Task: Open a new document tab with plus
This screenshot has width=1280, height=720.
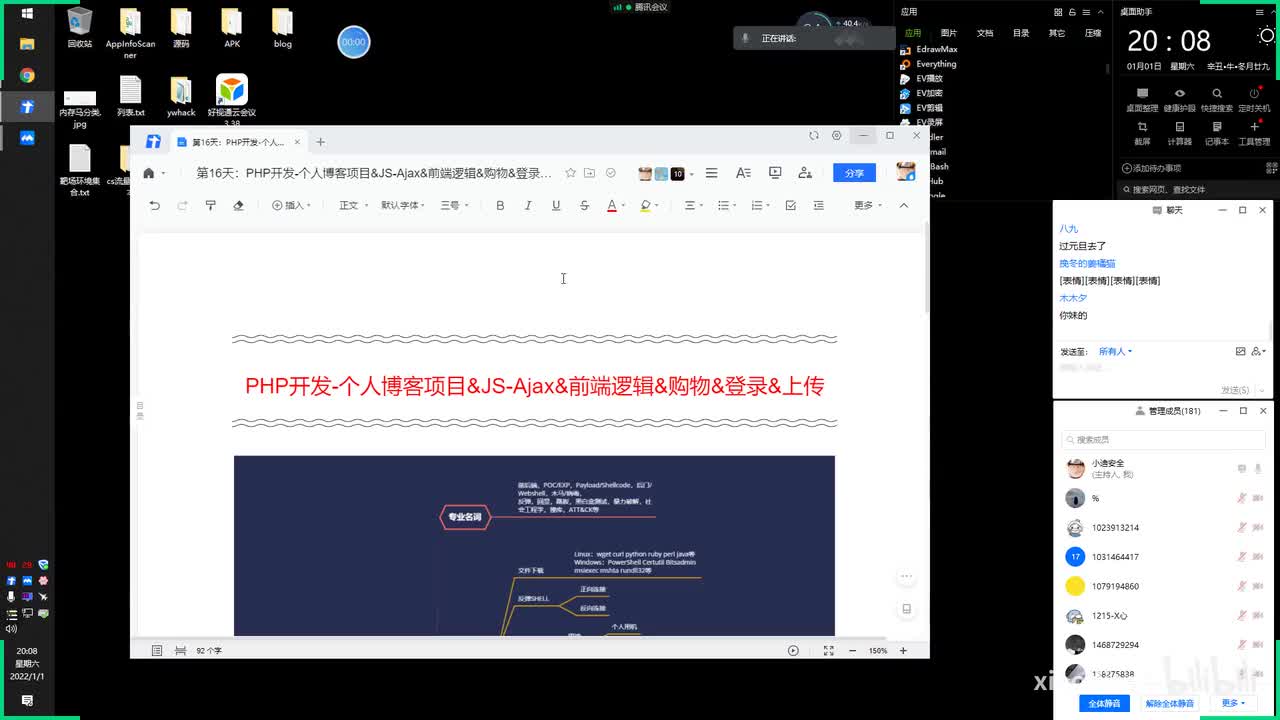Action: click(x=320, y=142)
